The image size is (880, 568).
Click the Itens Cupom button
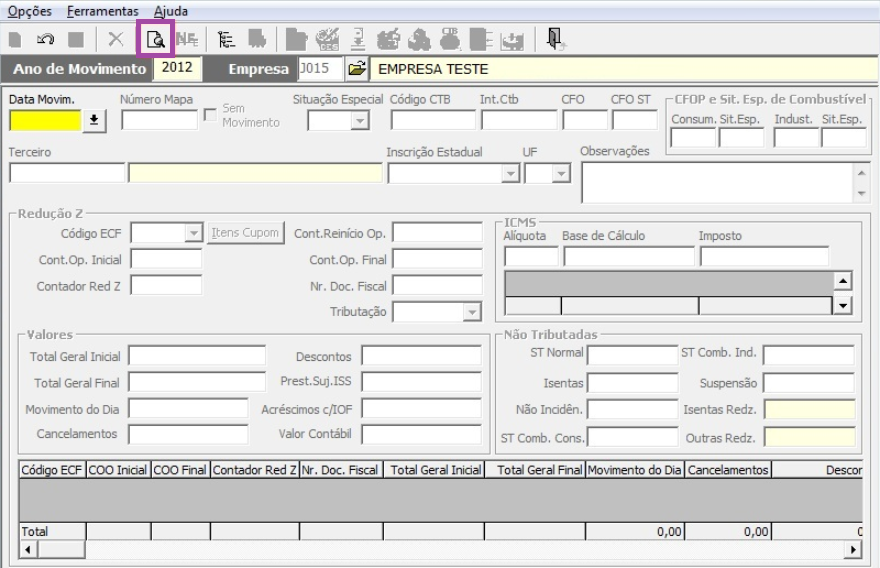pos(247,233)
